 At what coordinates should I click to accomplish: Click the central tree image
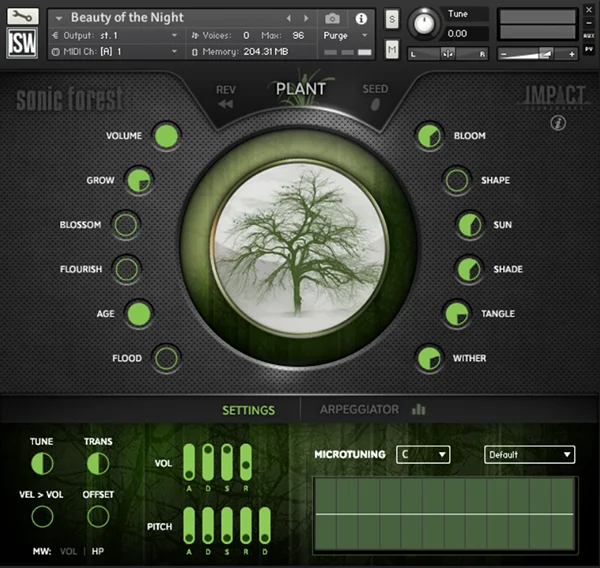[x=300, y=248]
